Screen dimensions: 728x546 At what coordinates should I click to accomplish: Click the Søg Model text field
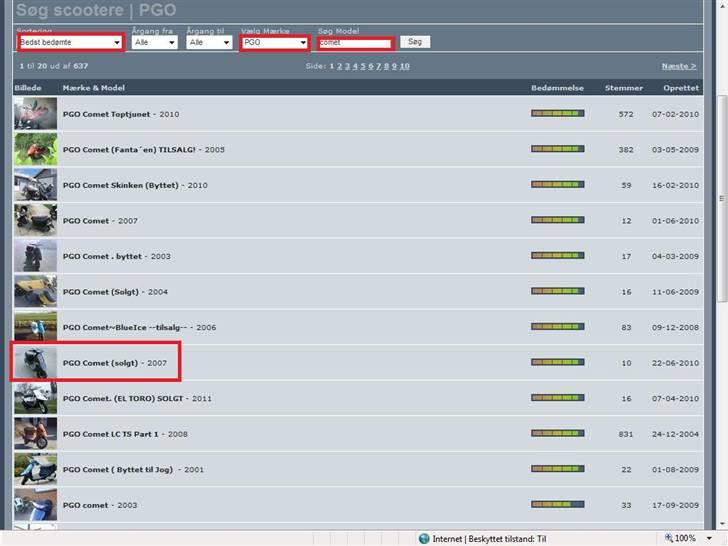pyautogui.click(x=354, y=43)
